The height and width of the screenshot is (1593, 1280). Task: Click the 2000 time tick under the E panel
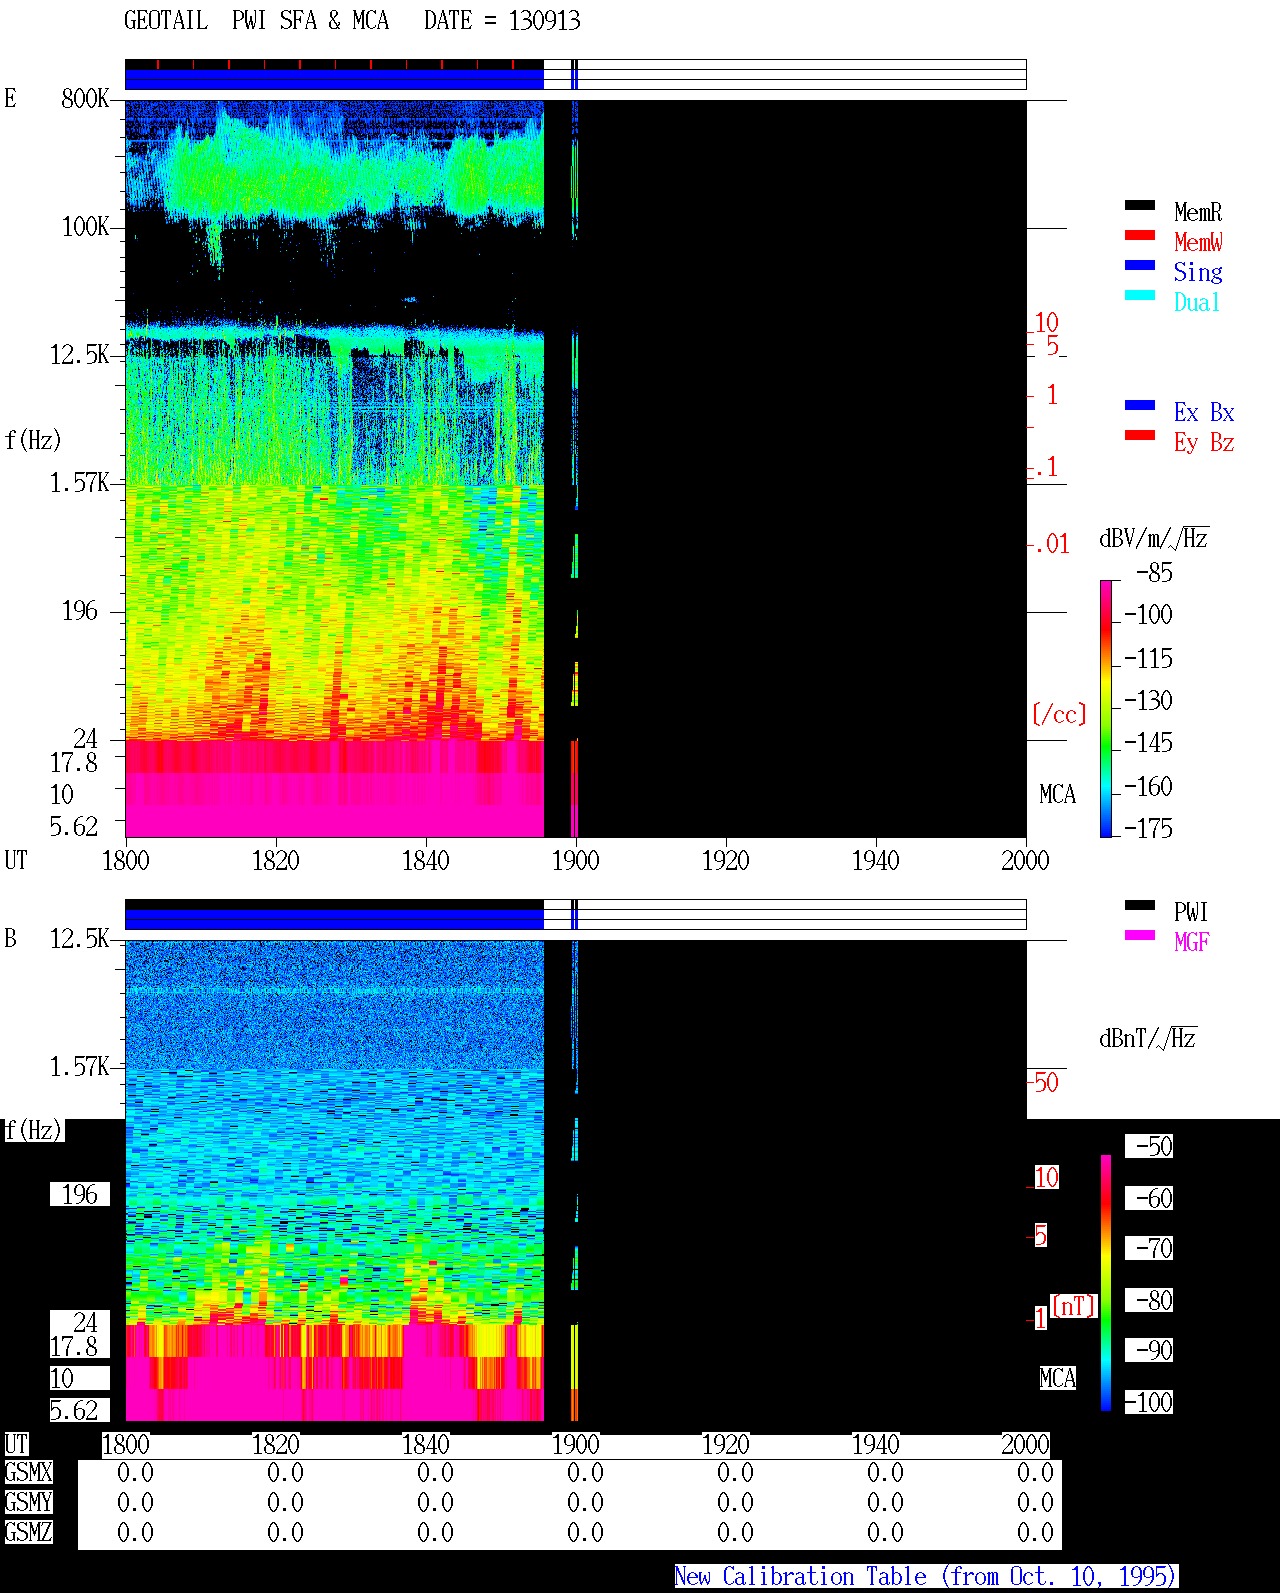point(1025,860)
